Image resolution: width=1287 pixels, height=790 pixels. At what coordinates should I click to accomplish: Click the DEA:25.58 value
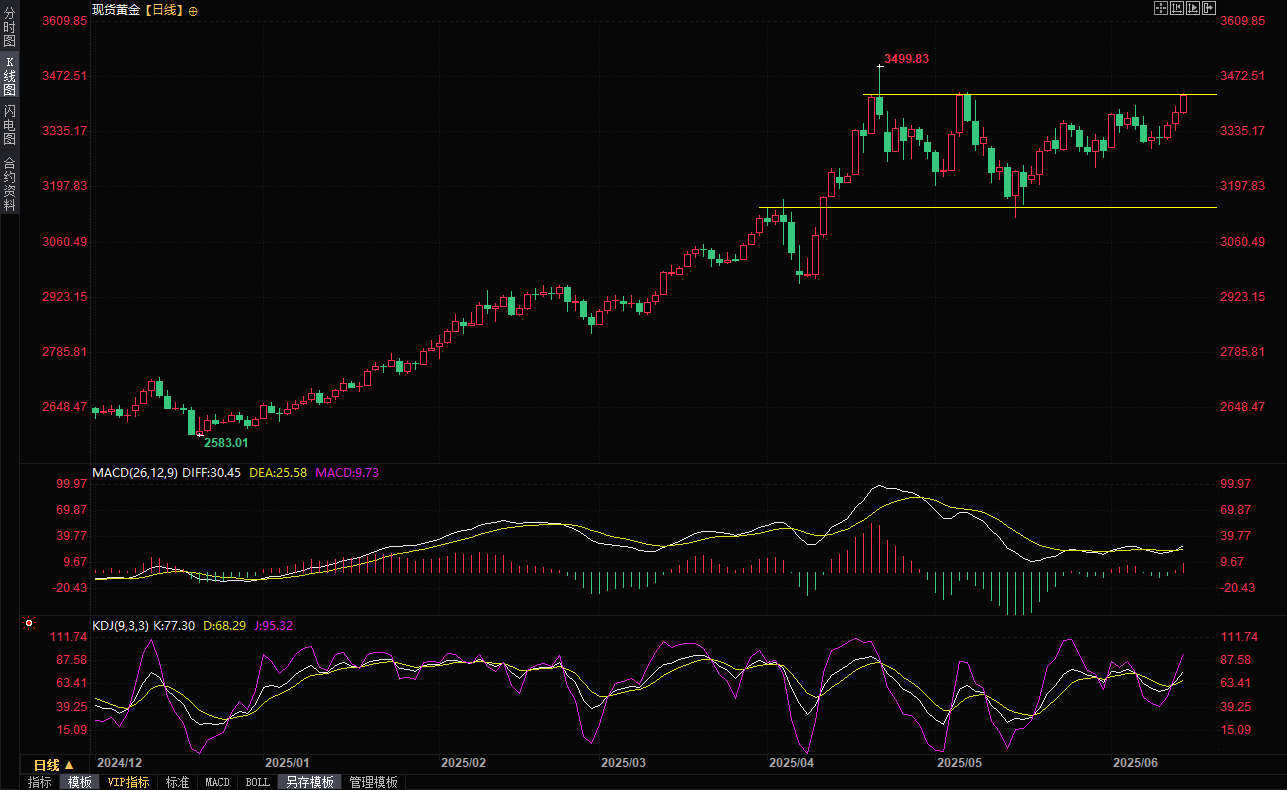pyautogui.click(x=277, y=472)
